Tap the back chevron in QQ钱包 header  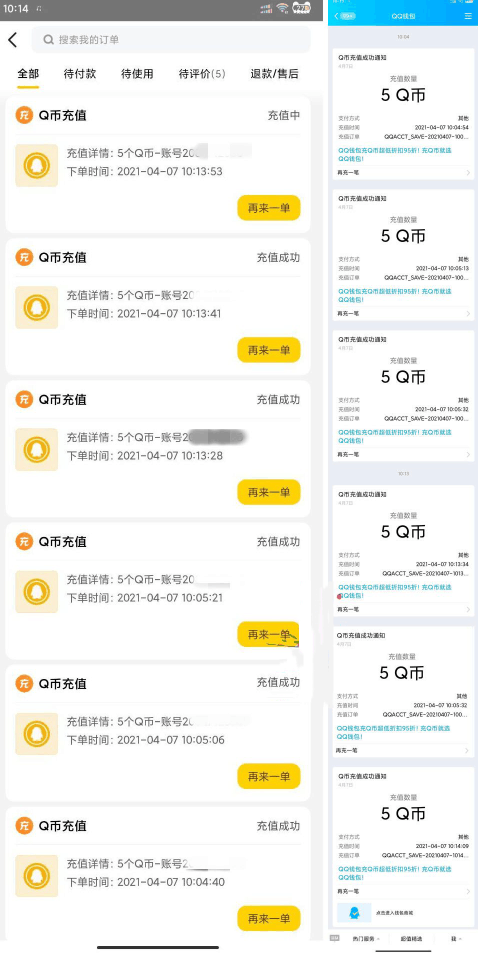coord(336,16)
